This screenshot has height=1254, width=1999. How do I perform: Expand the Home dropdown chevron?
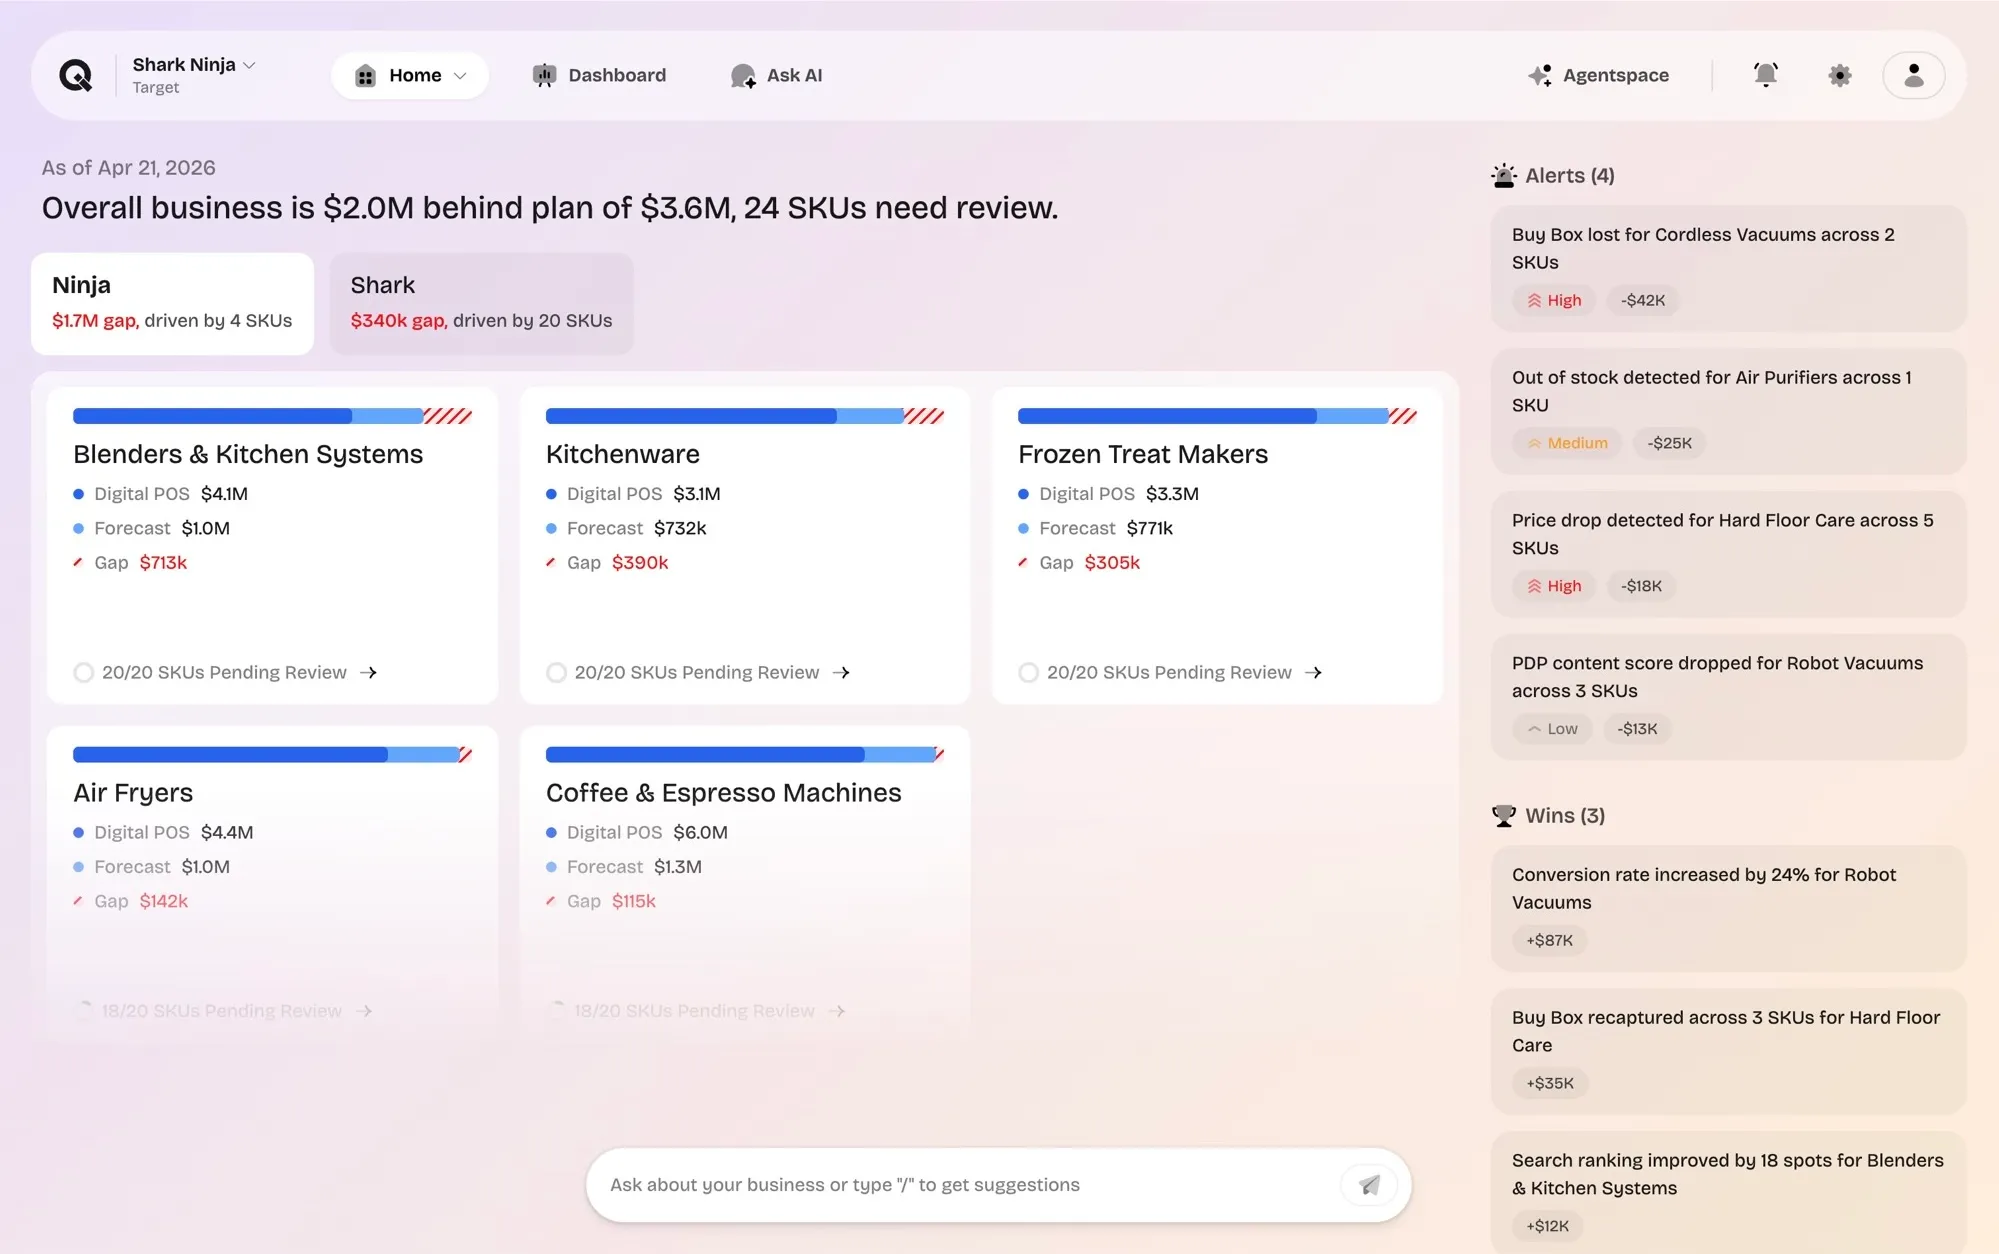click(x=460, y=76)
